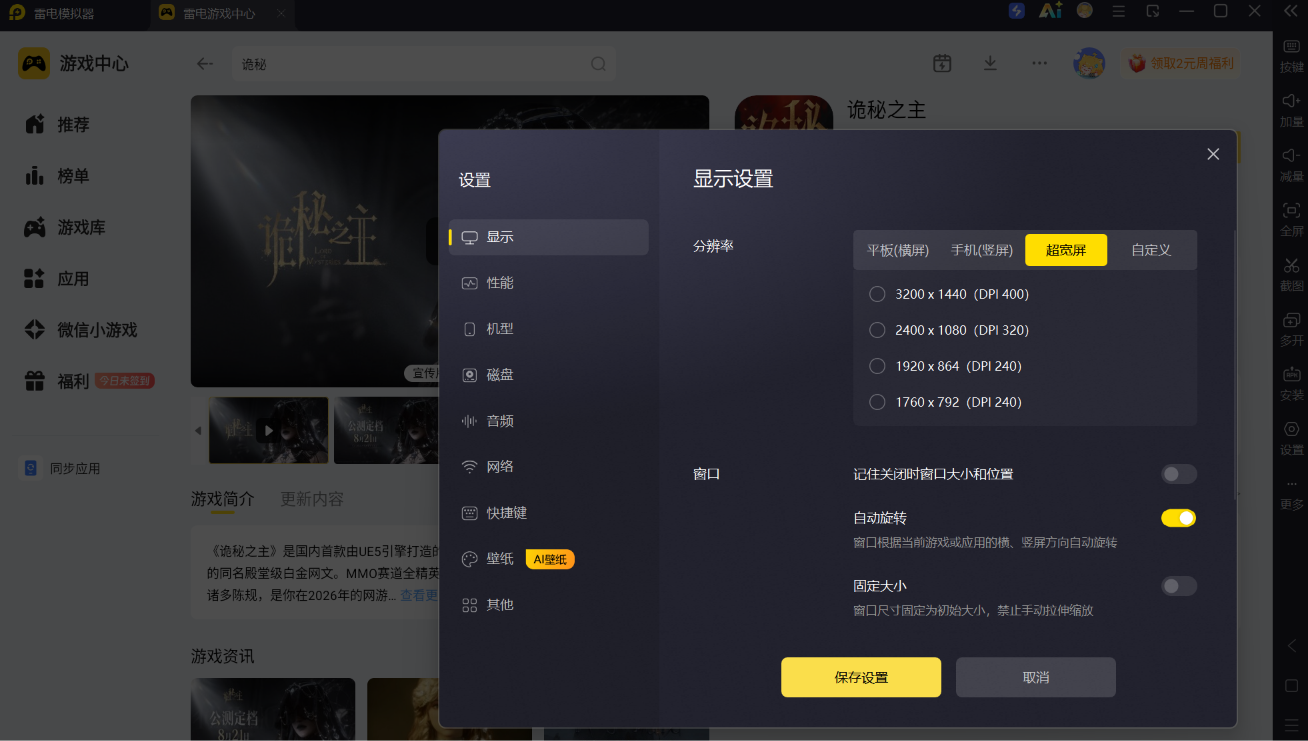This screenshot has width=1308, height=741.
Task: Click 取消 to discard settings
Action: coord(1036,677)
